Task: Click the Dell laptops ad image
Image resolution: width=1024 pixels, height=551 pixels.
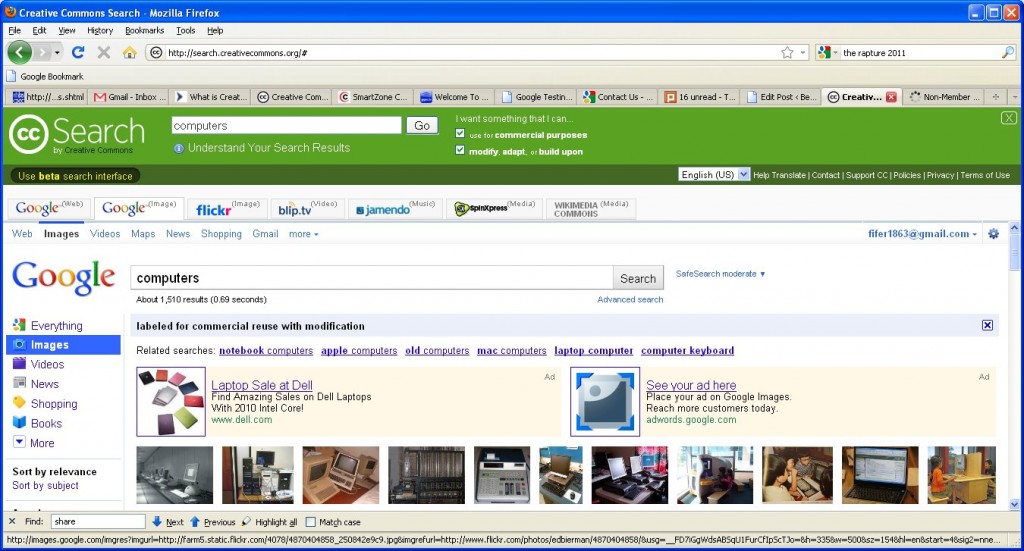Action: (171, 401)
